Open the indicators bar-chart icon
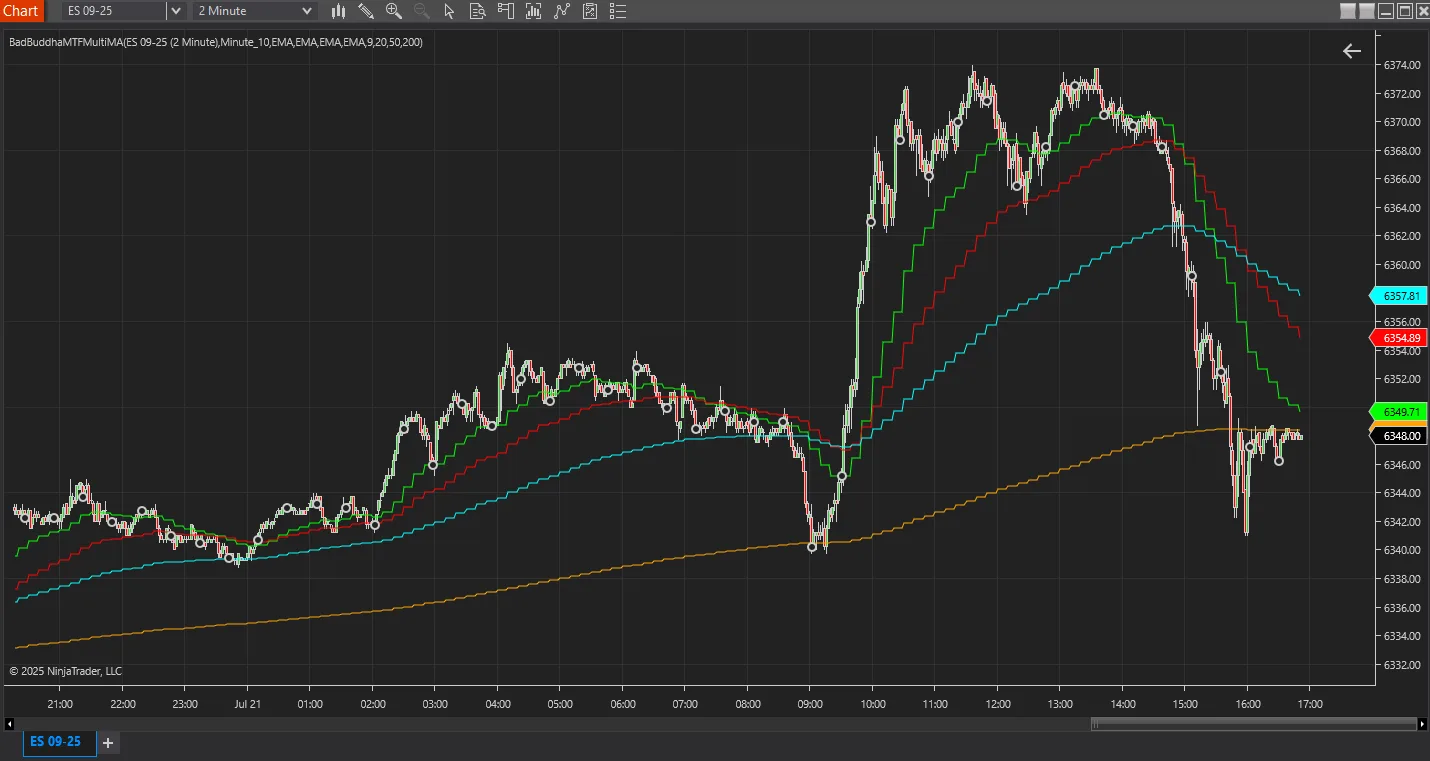 tap(534, 11)
